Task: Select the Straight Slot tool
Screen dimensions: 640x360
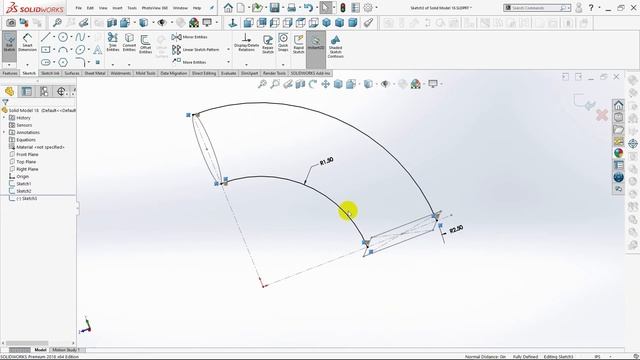Action: [x=45, y=62]
